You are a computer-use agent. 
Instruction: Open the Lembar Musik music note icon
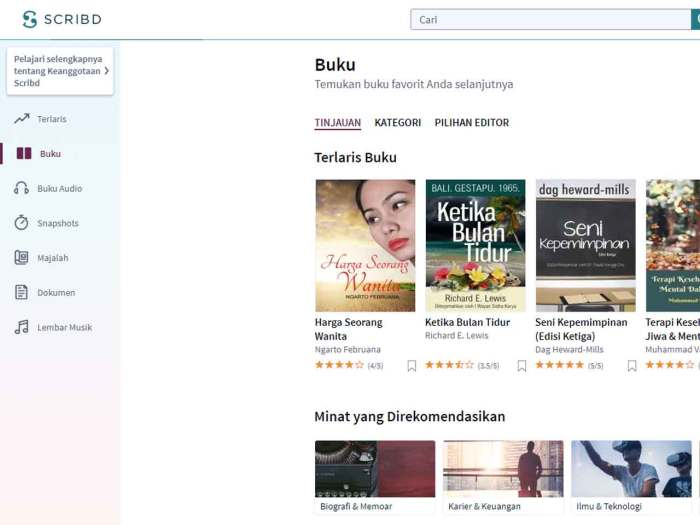click(x=21, y=327)
